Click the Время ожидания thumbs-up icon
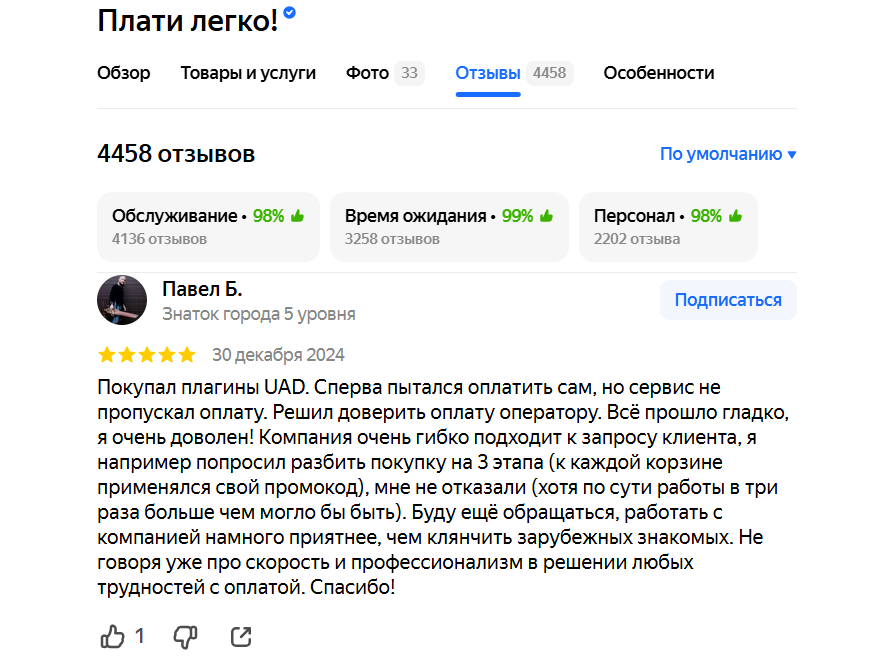The image size is (885, 664). pos(547,216)
